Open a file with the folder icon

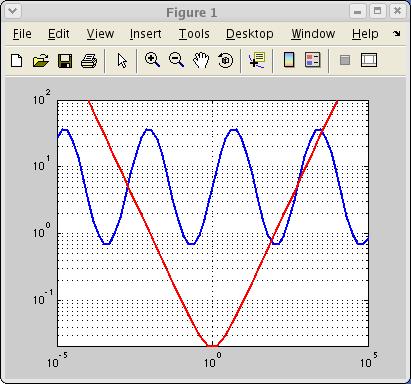point(41,61)
